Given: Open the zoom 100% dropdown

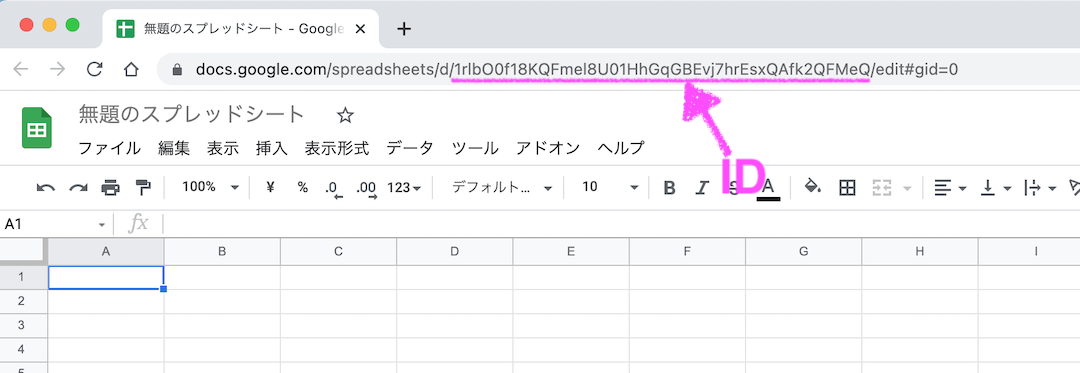Looking at the screenshot, I should pos(211,187).
